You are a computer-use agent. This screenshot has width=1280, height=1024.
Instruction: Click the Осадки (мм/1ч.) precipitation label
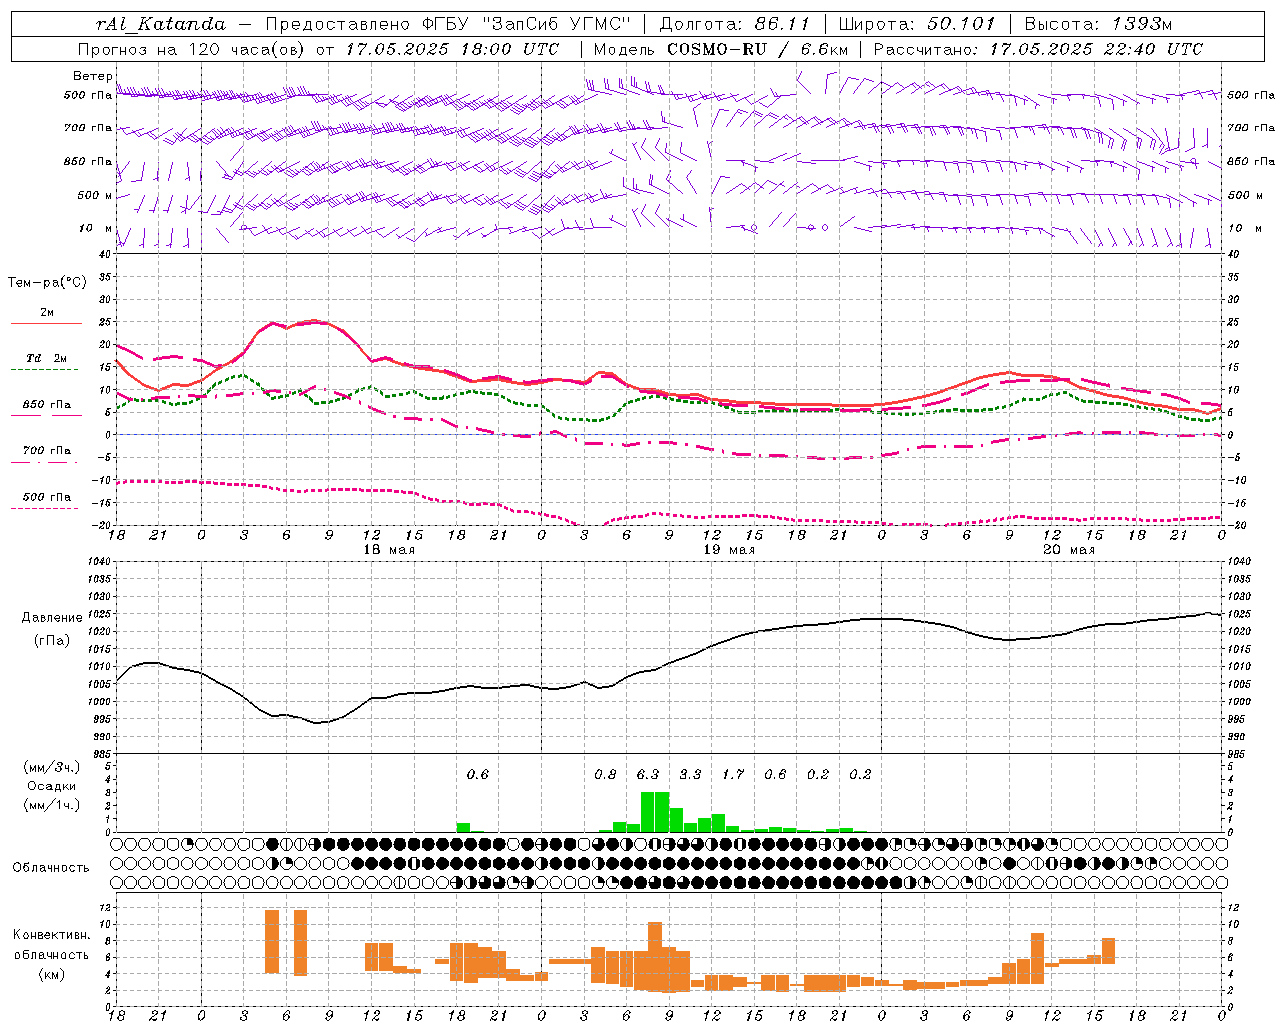52,786
